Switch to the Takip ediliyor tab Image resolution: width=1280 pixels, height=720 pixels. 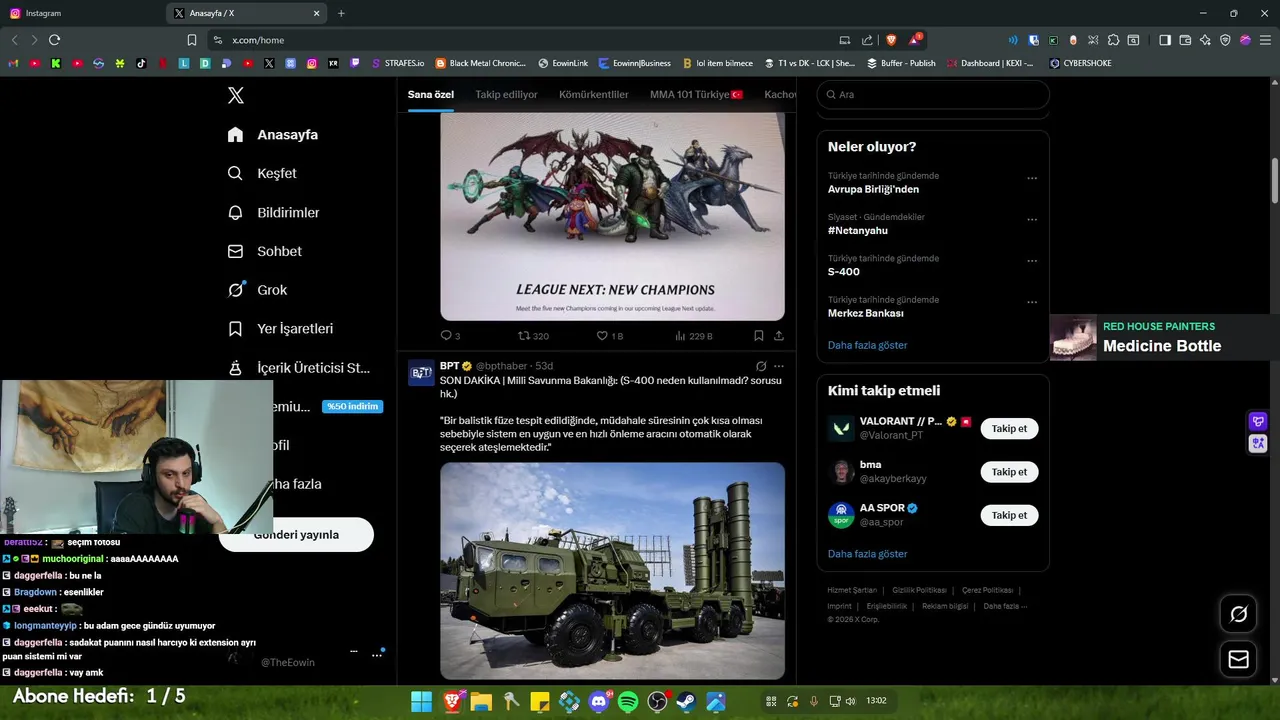point(506,94)
